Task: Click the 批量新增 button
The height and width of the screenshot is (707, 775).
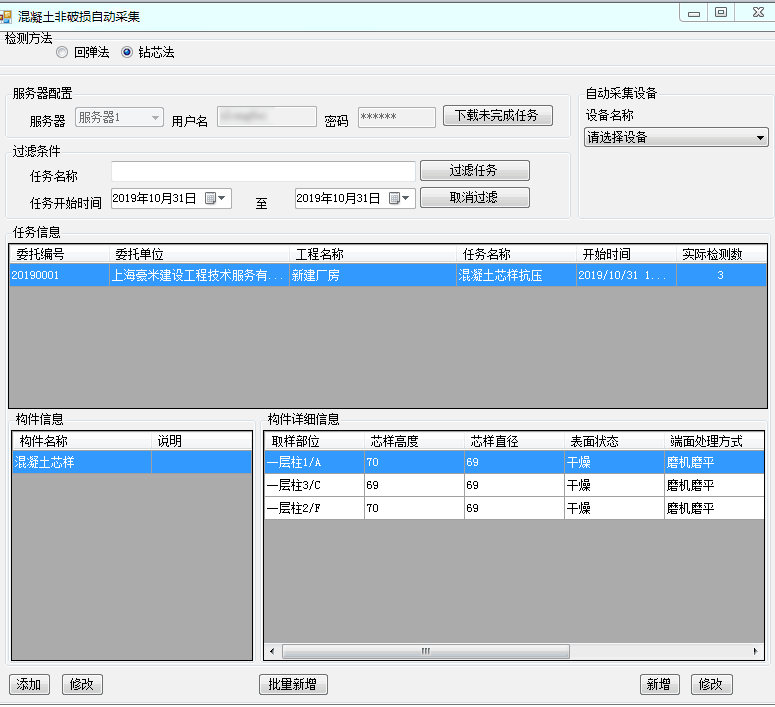Action: click(x=293, y=685)
